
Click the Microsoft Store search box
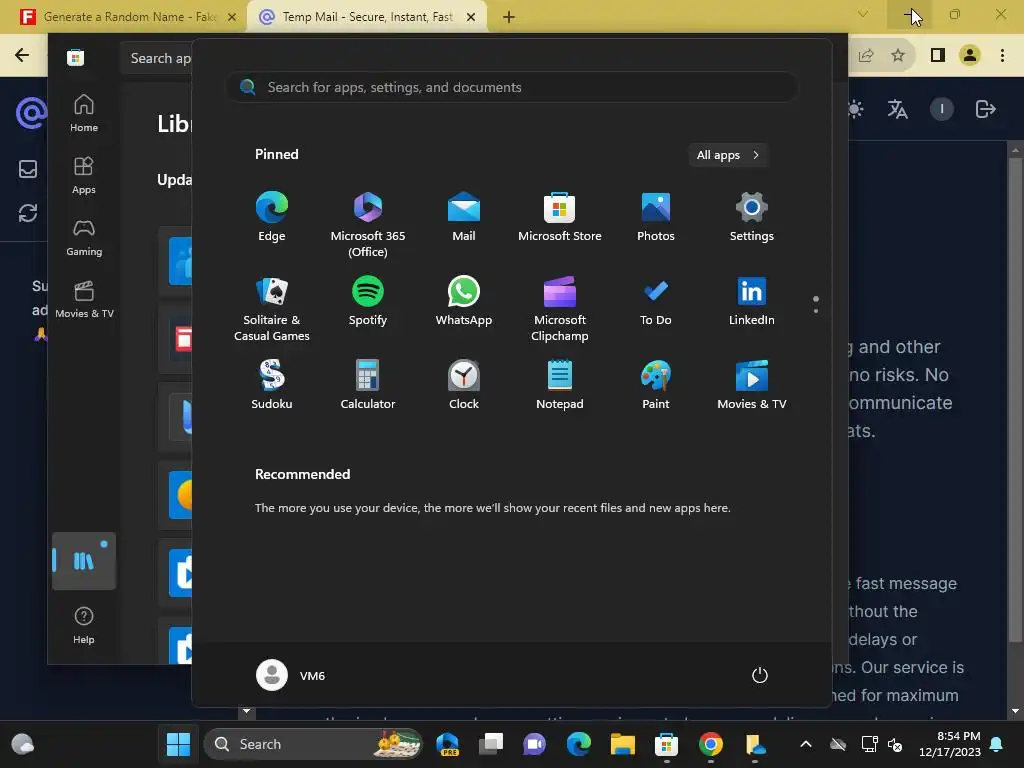[157, 58]
